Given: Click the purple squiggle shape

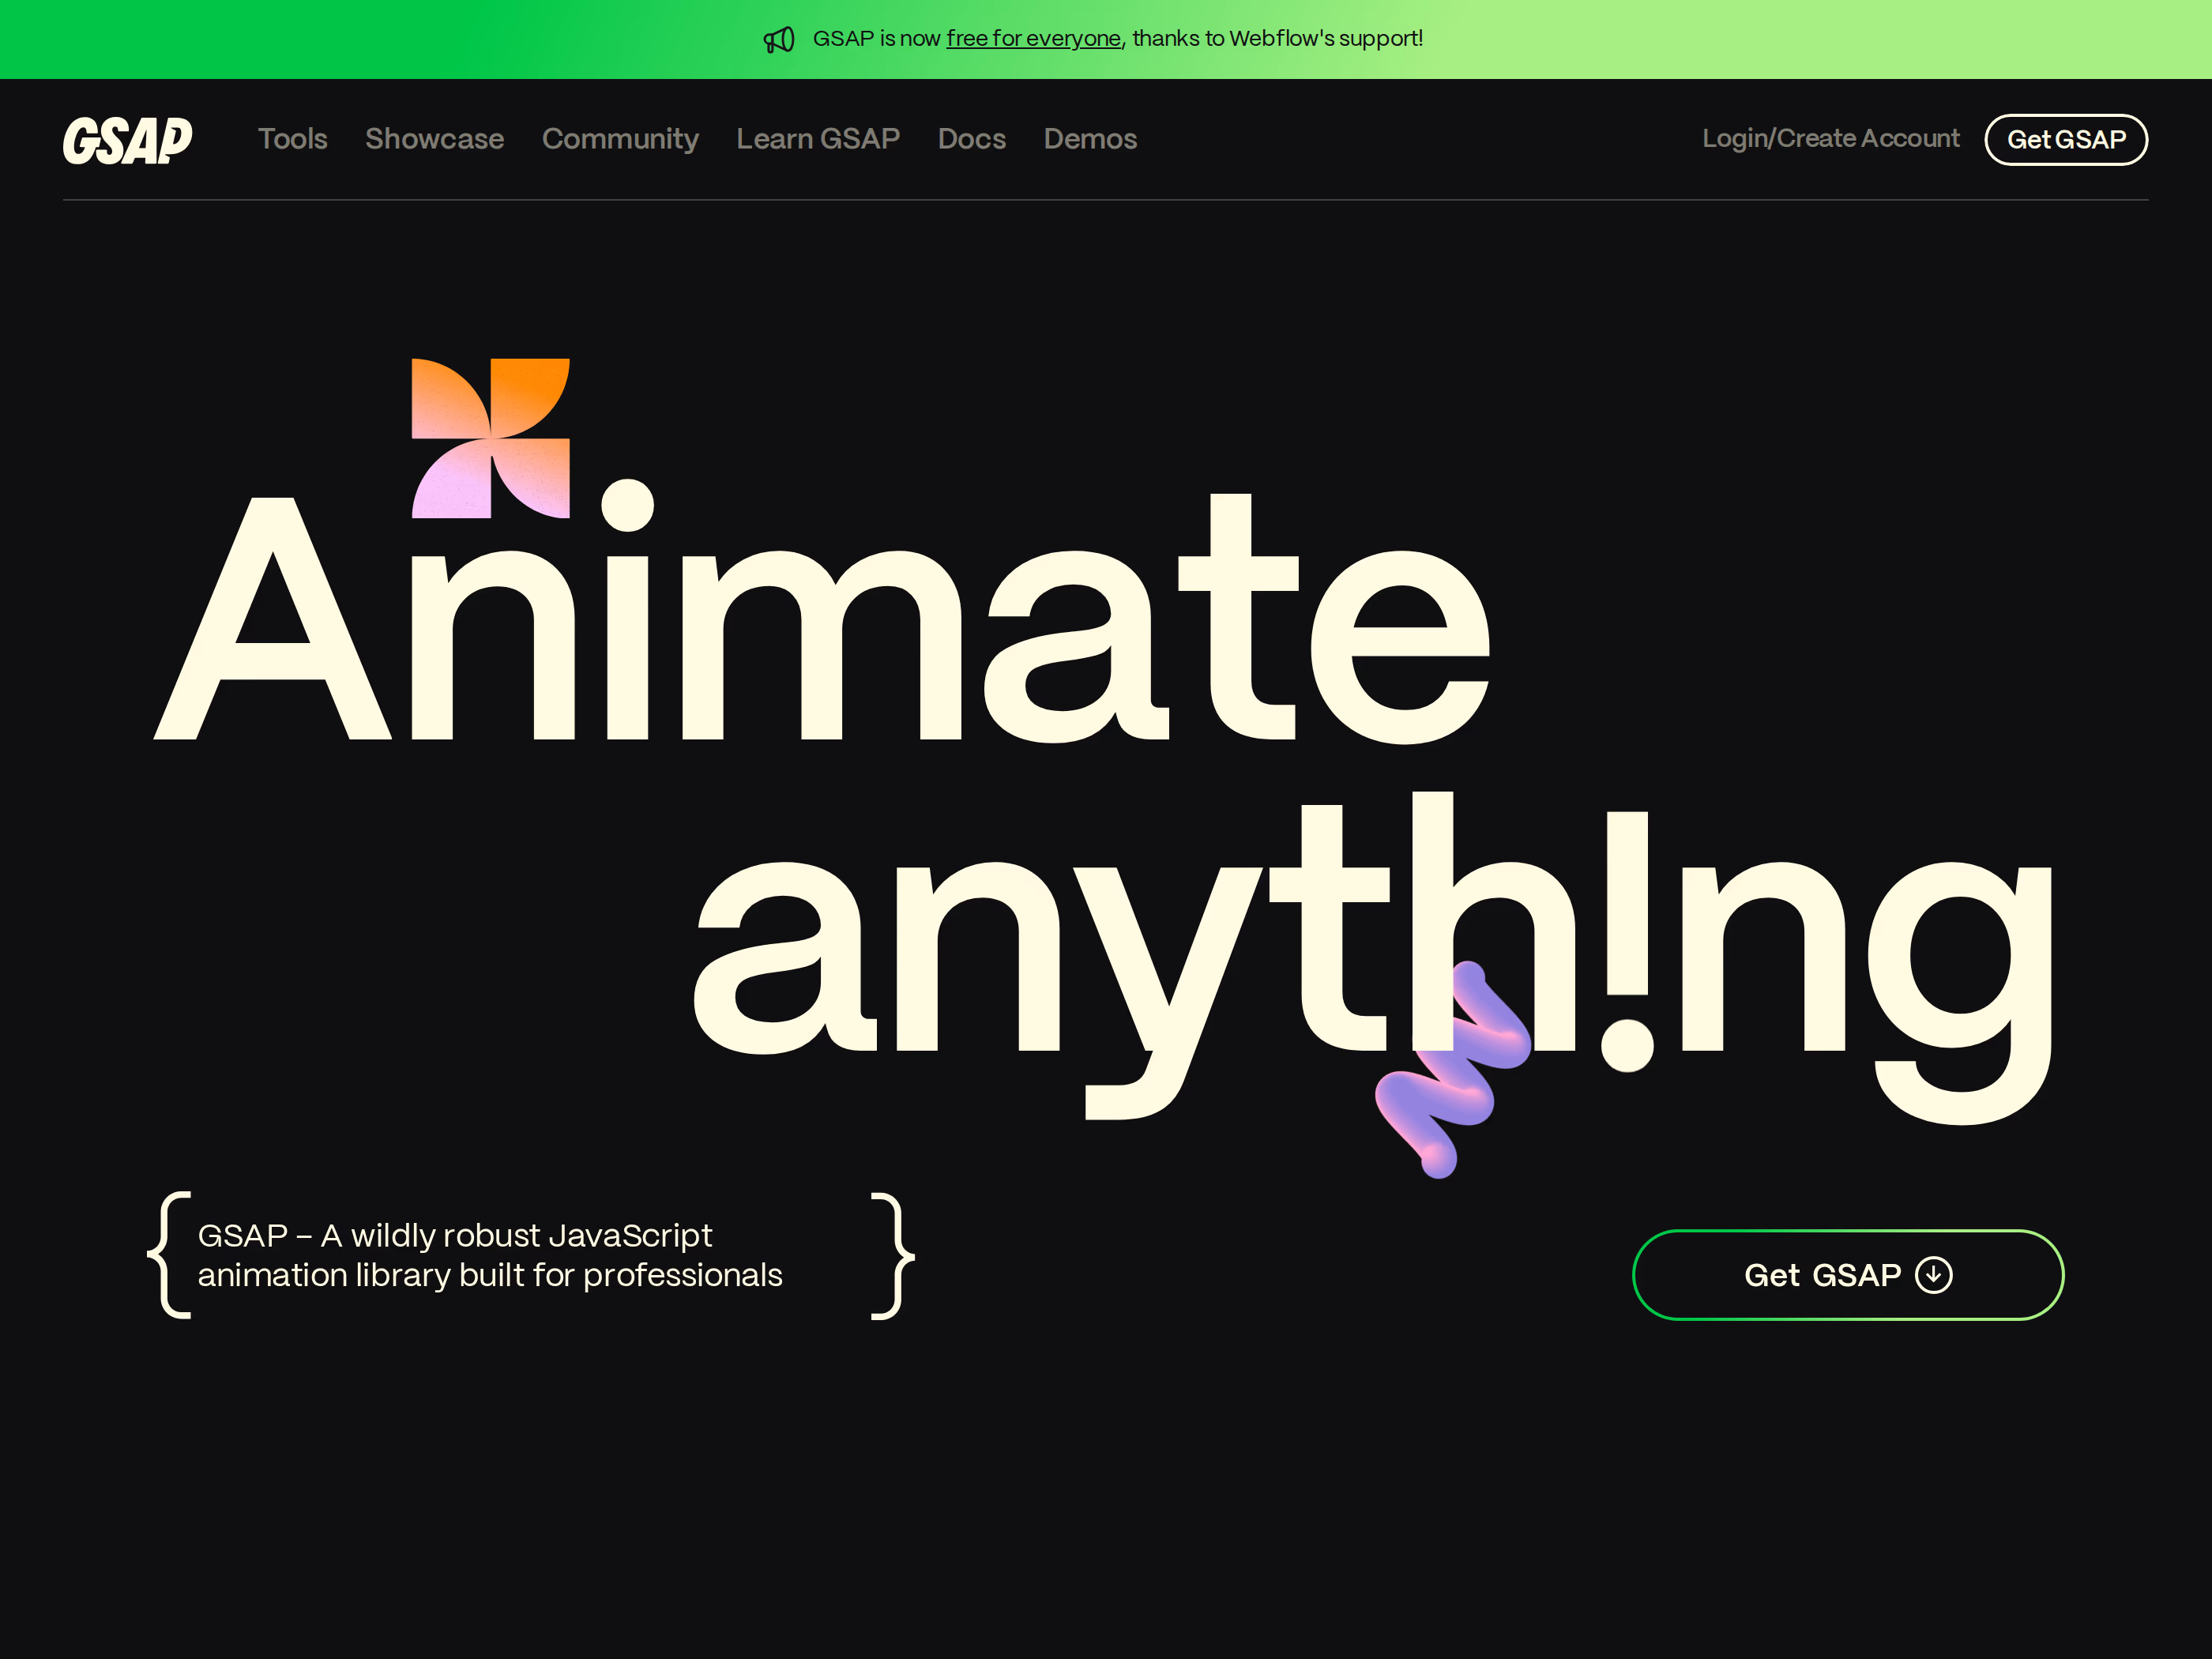Looking at the screenshot, I should (1452, 1069).
